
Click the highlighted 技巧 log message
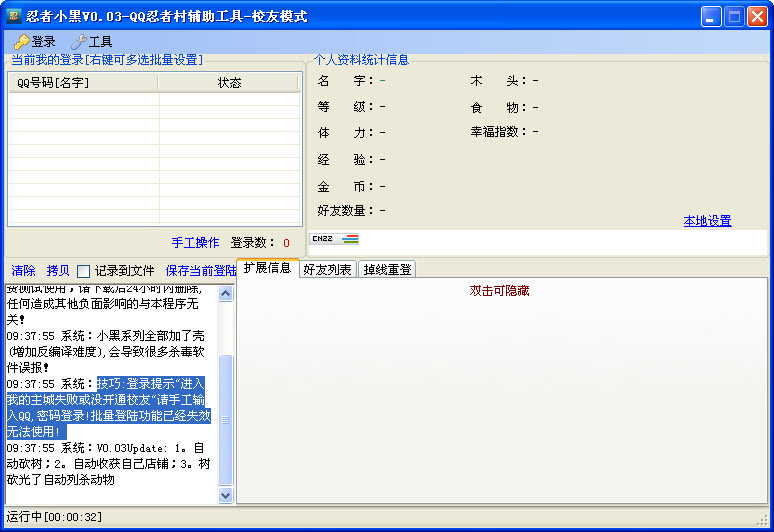109,408
